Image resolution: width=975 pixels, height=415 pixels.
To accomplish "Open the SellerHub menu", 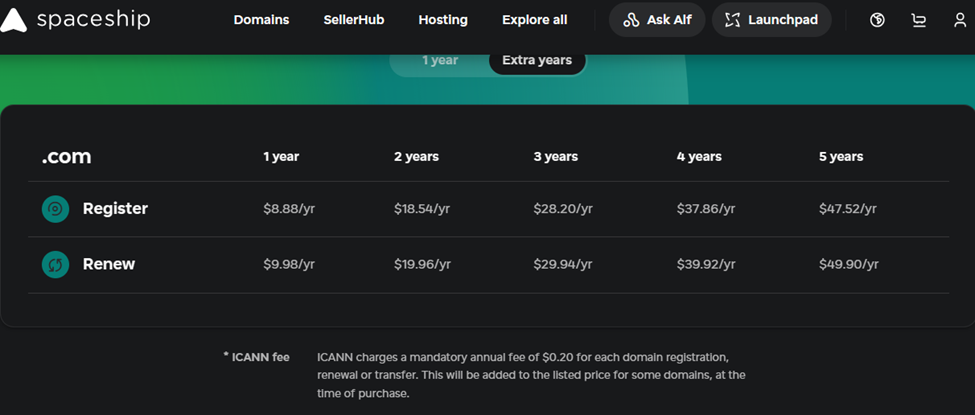I will [354, 20].
